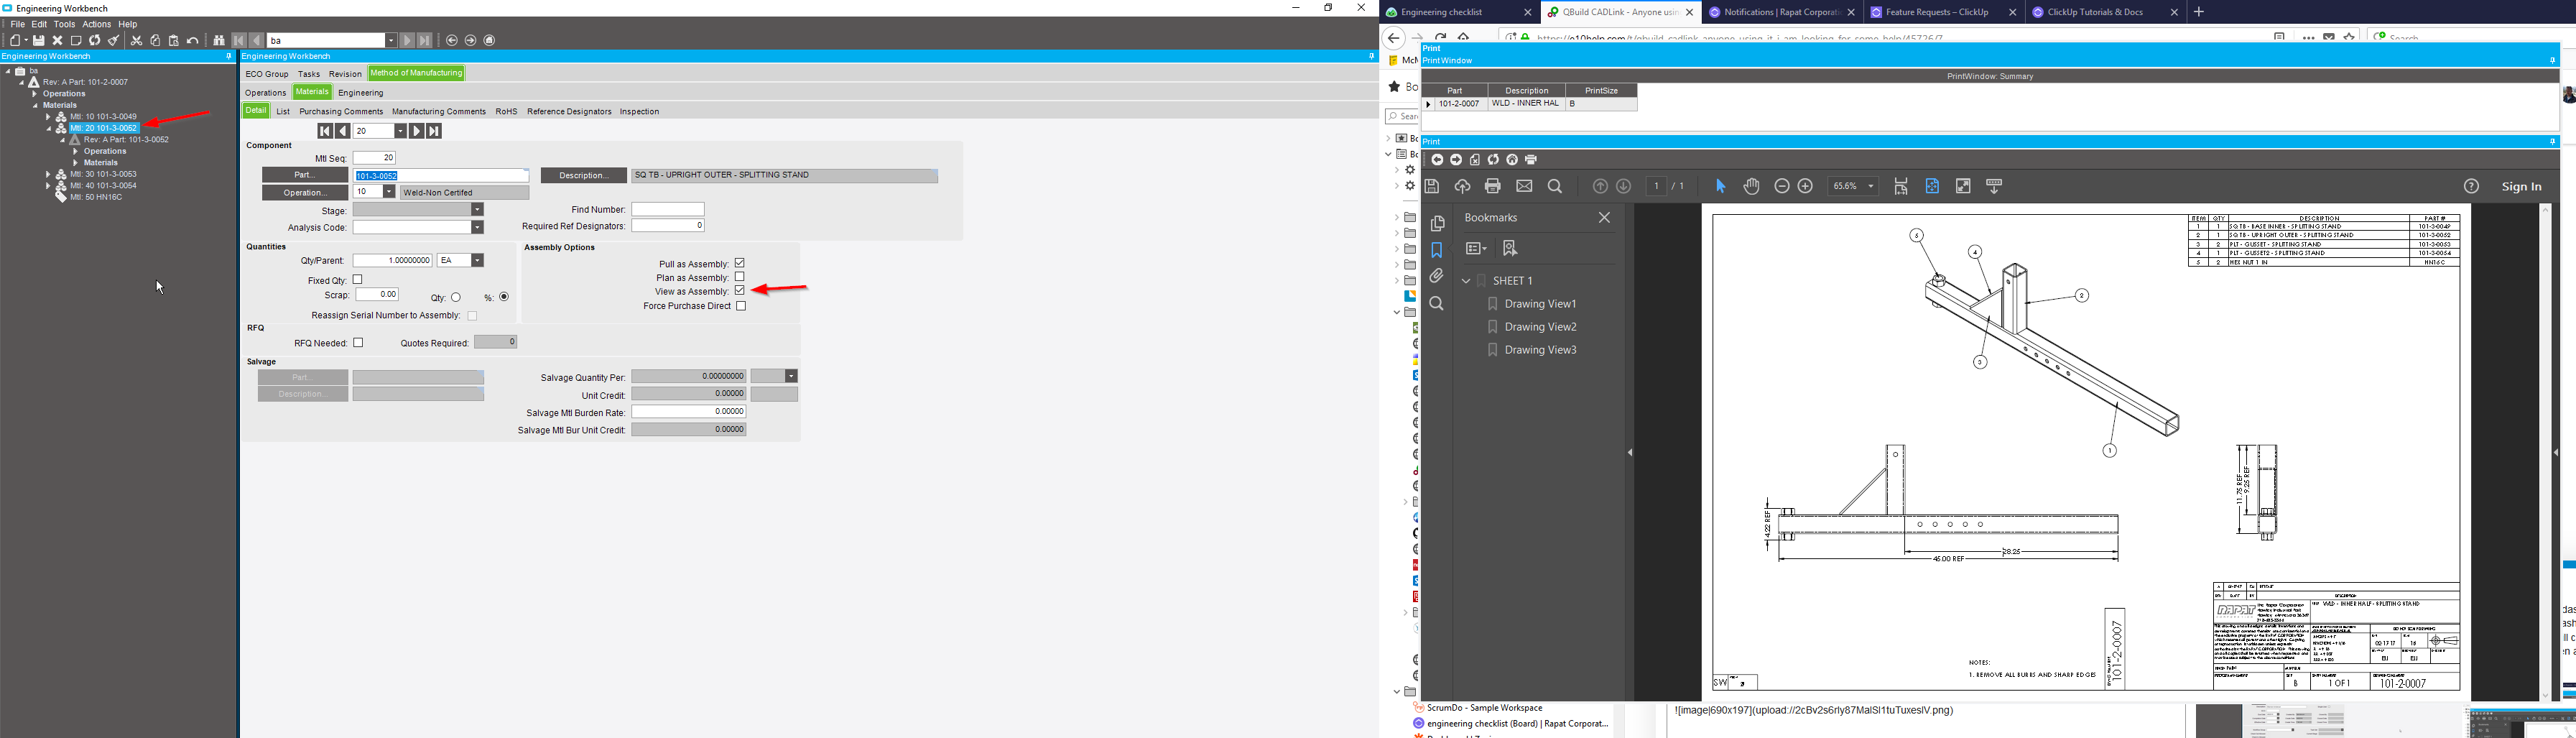
Task: Click the PDF viewer print icon
Action: (x=1493, y=186)
